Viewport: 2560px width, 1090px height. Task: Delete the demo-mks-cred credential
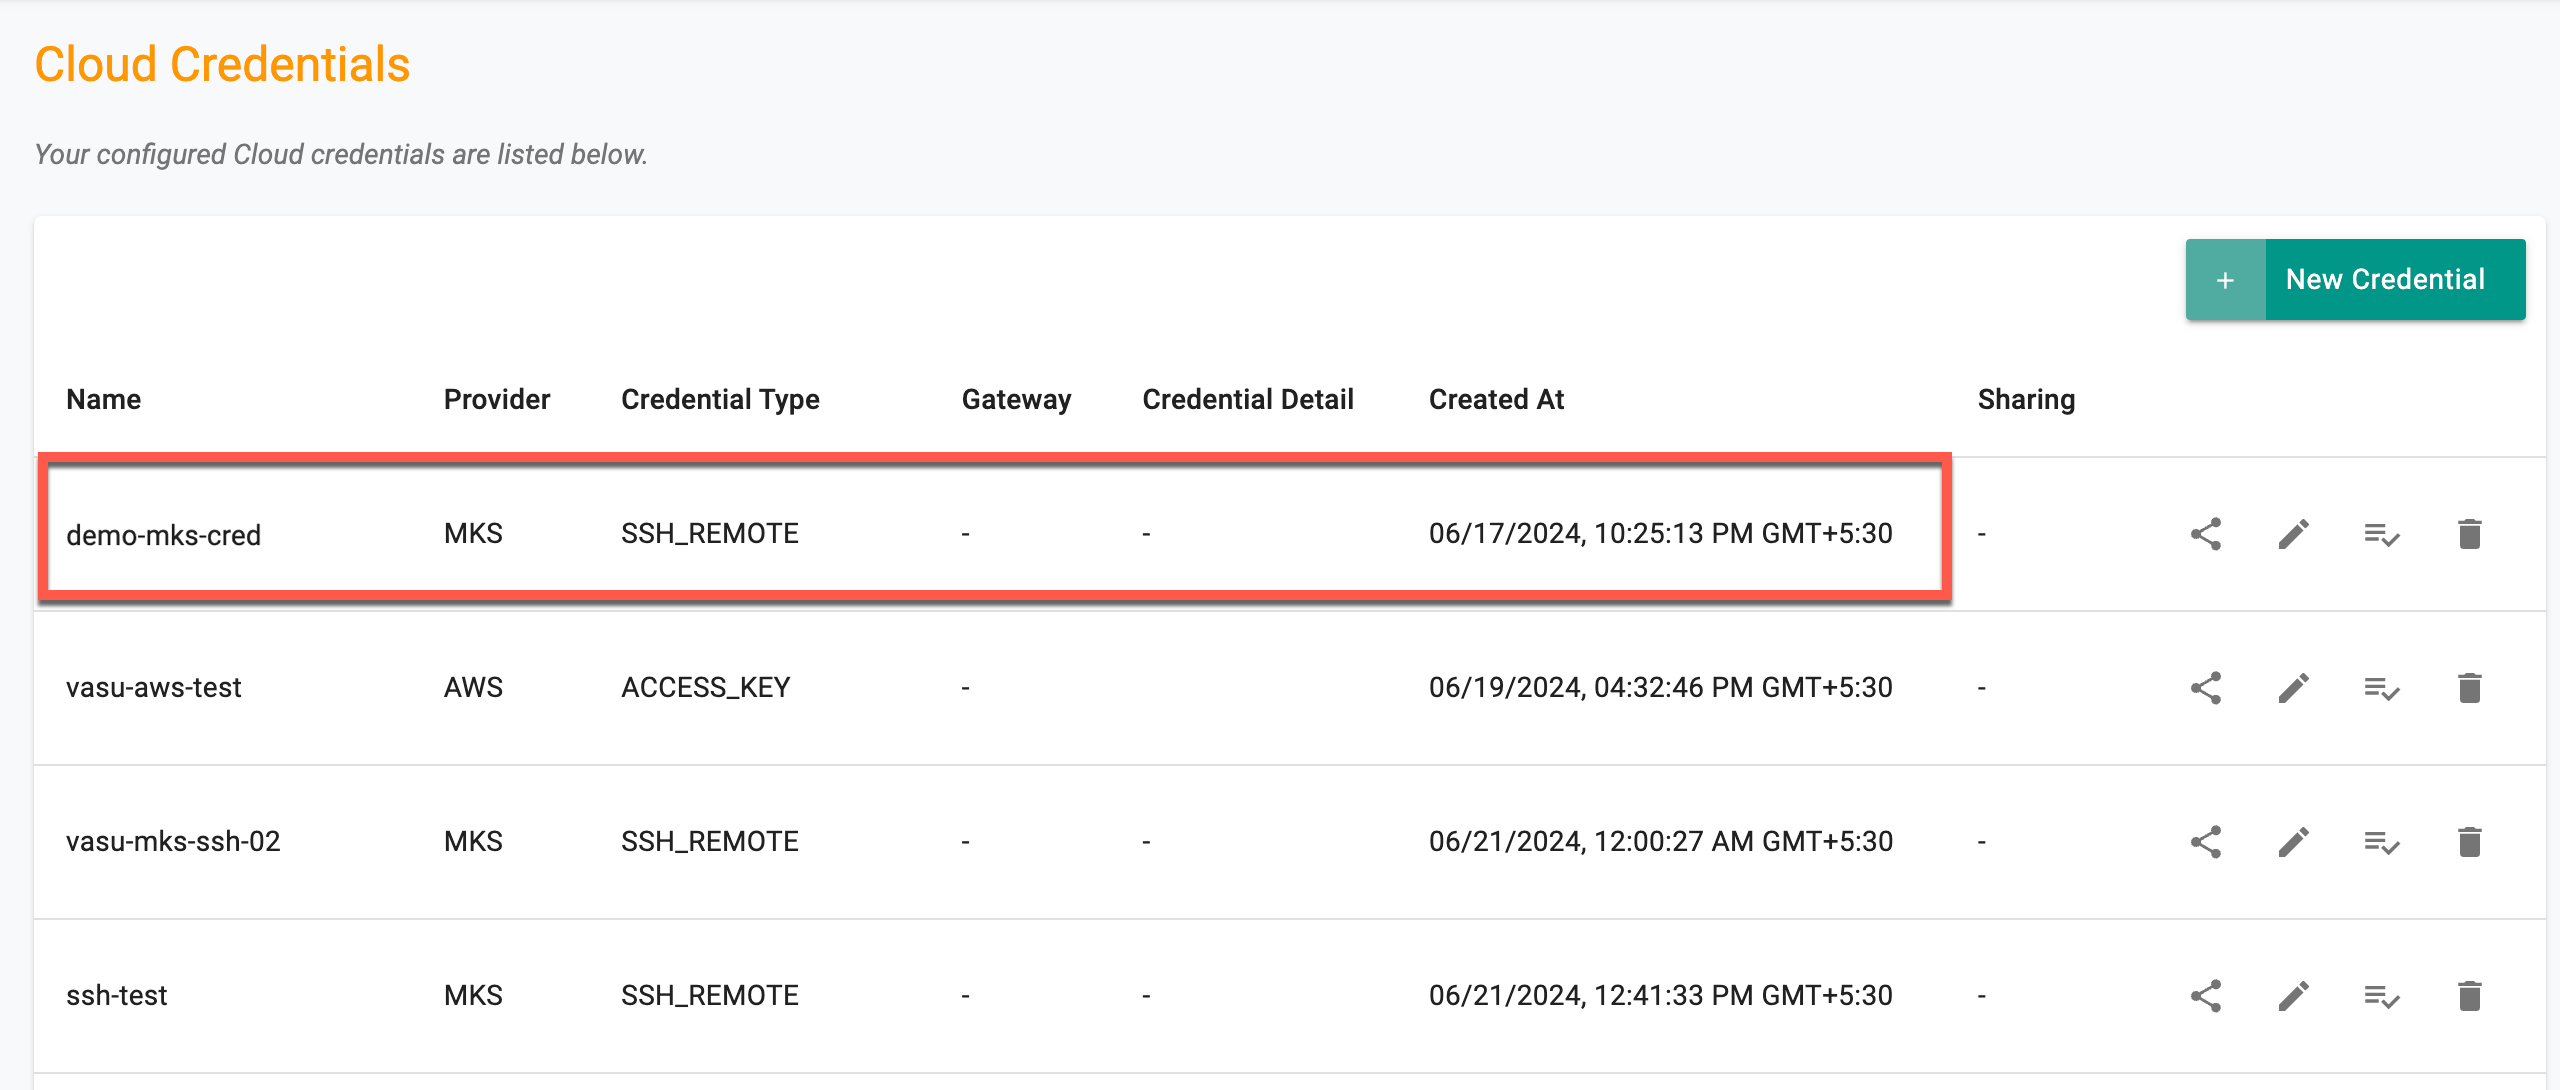pos(2470,534)
